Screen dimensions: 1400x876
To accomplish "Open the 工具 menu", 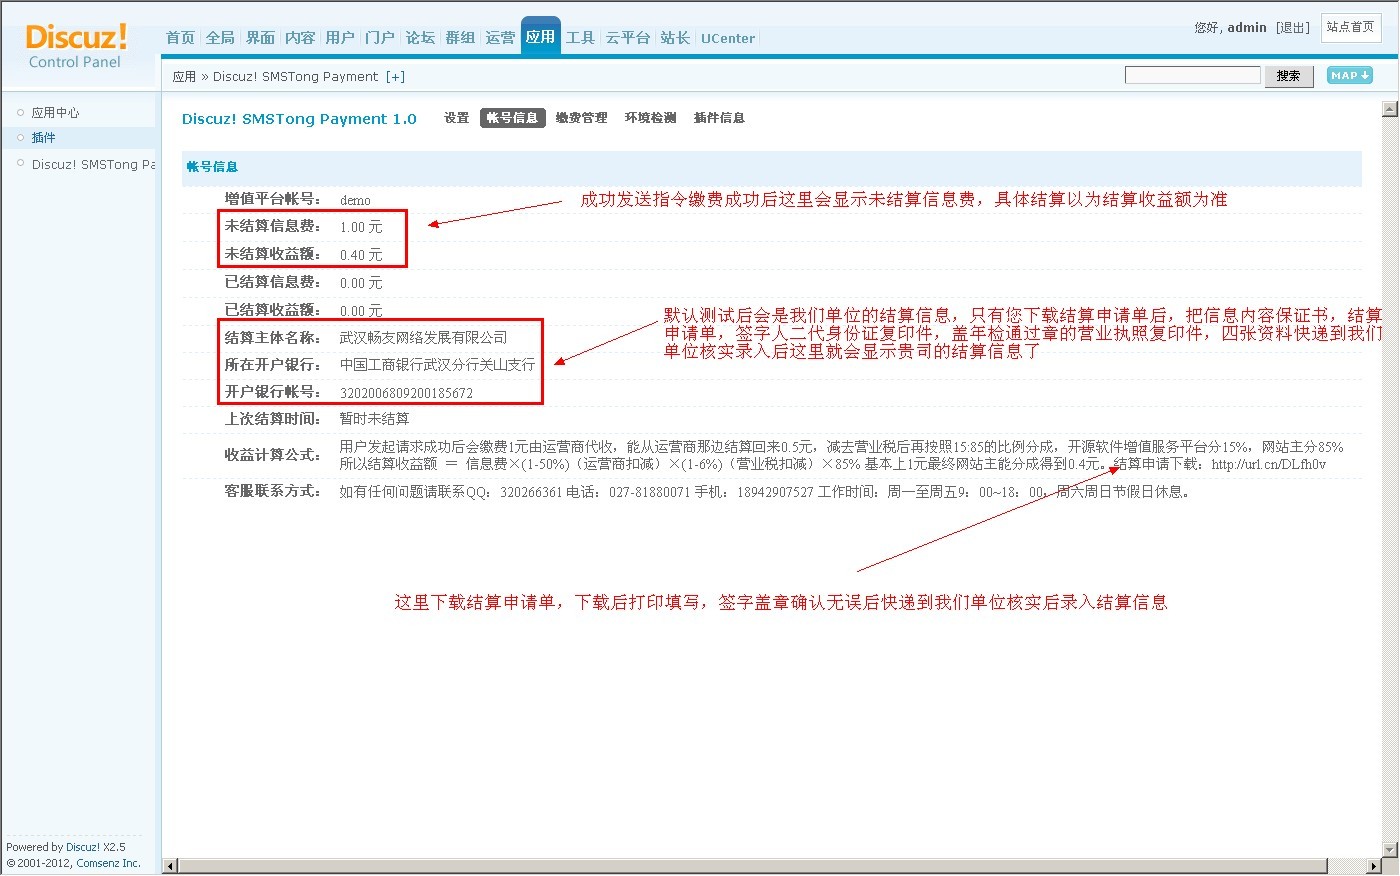I will 580,38.
